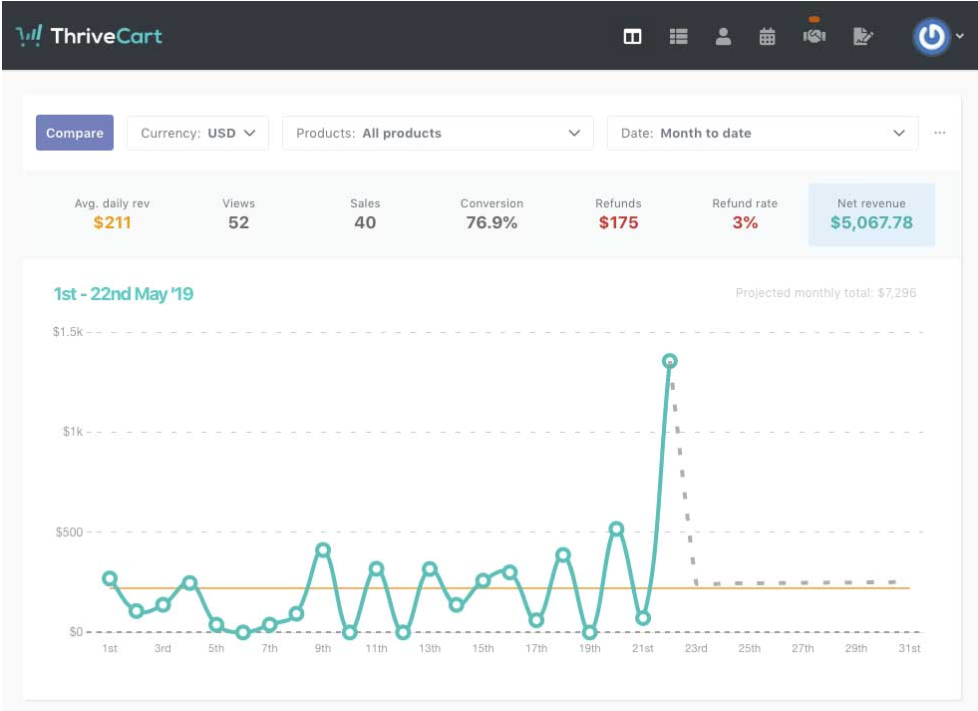This screenshot has height=711, width=978.
Task: Open the customers person icon
Action: point(723,37)
